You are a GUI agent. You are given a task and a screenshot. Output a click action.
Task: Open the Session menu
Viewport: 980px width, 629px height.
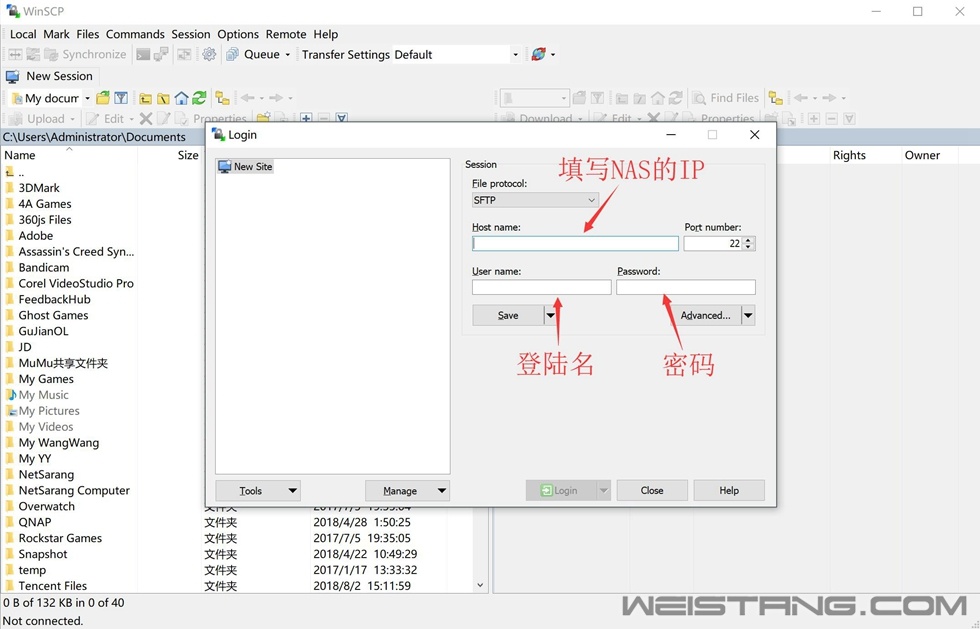[191, 34]
